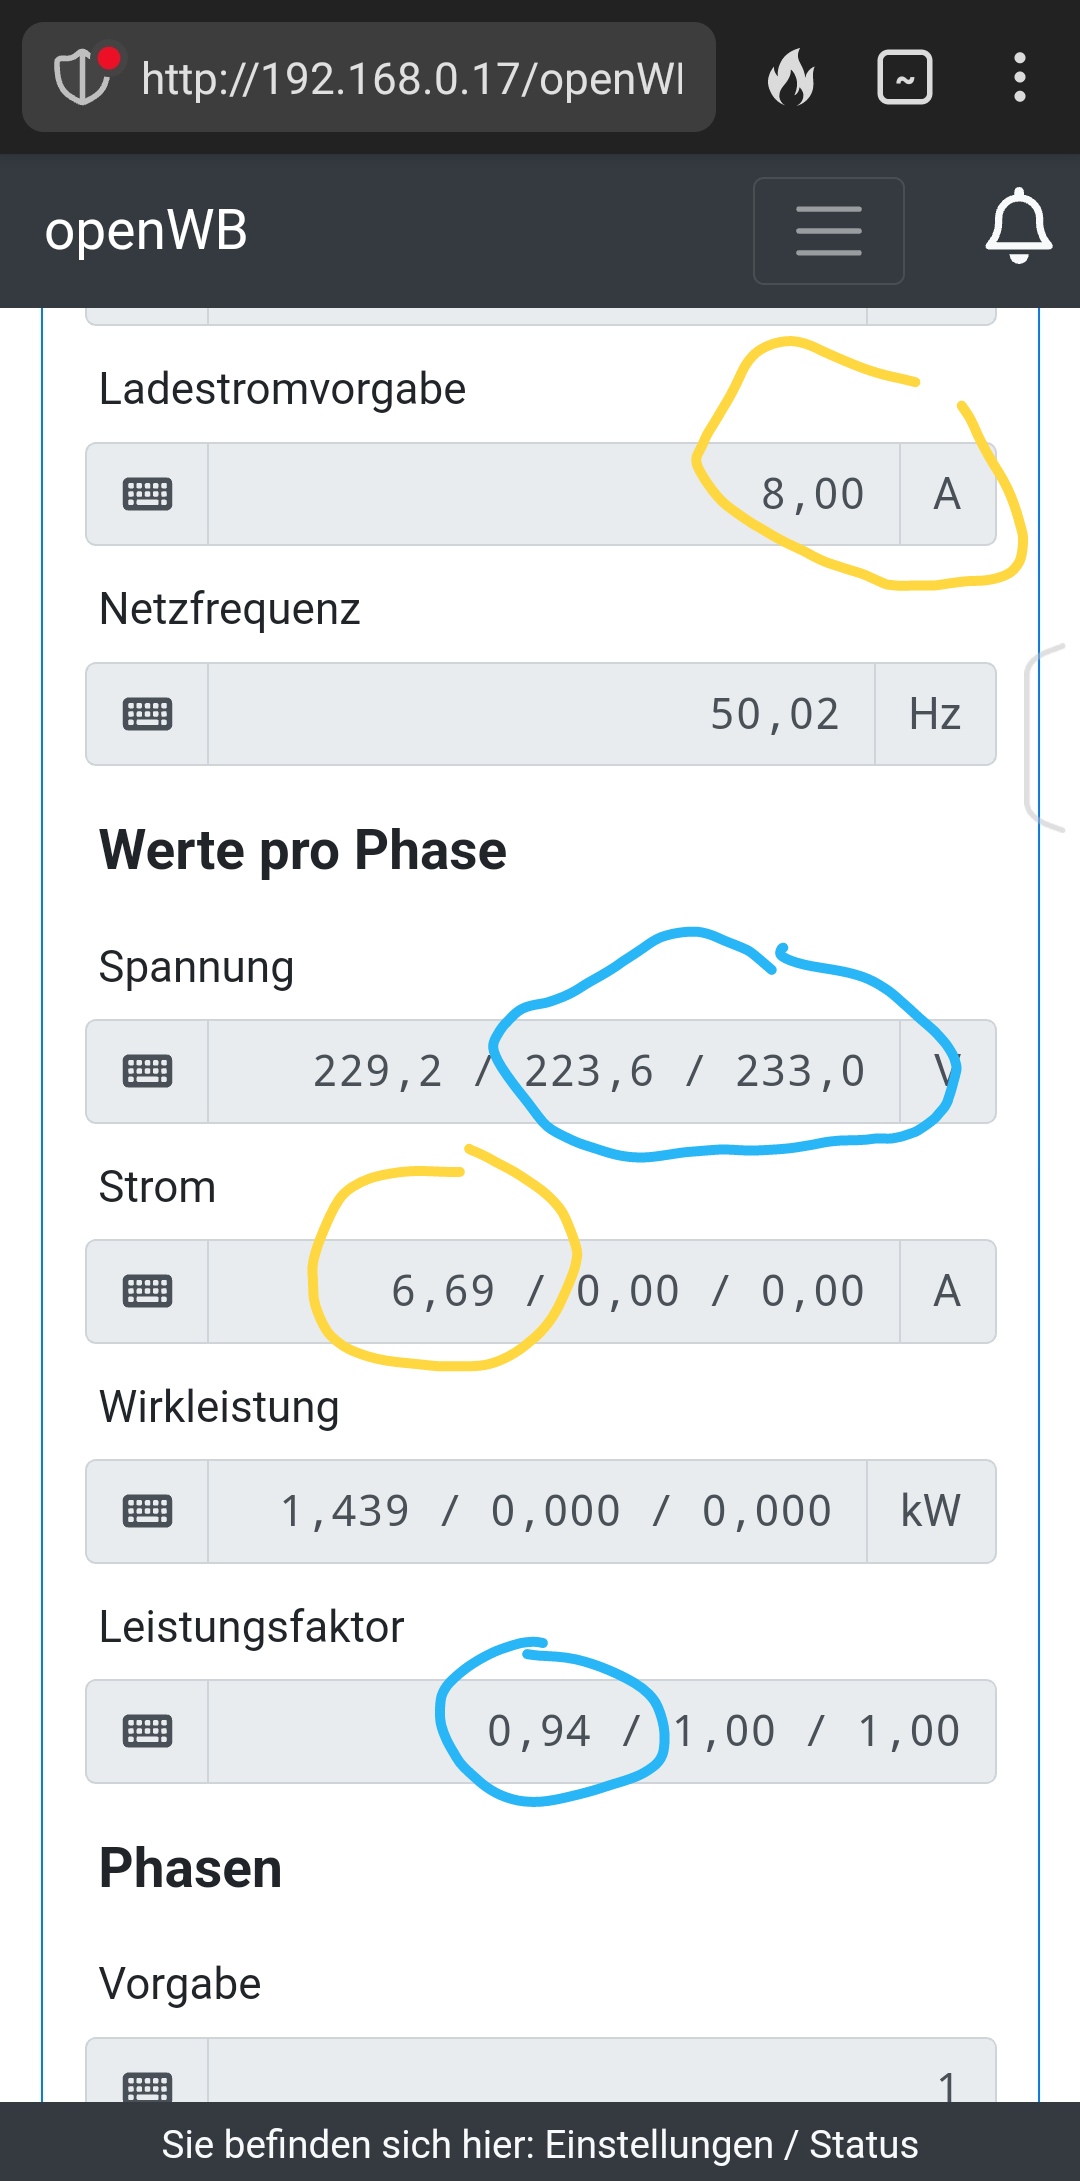This screenshot has height=2181, width=1080.
Task: Select the Leistungsfaktor values field
Action: (600, 1731)
